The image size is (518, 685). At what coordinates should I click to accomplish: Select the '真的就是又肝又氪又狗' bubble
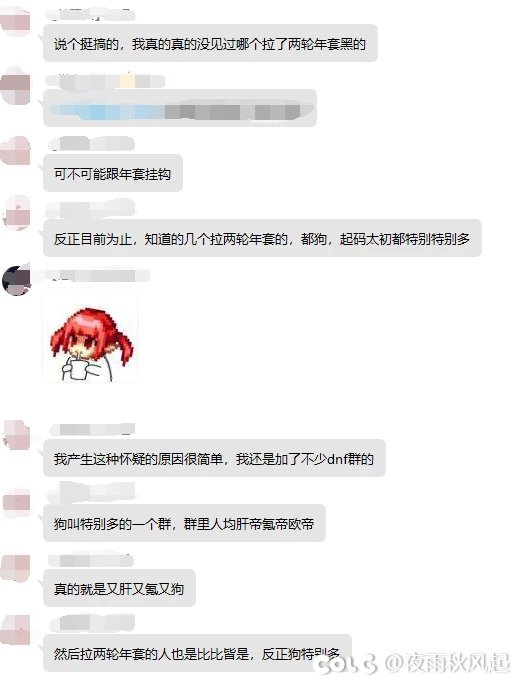119,588
